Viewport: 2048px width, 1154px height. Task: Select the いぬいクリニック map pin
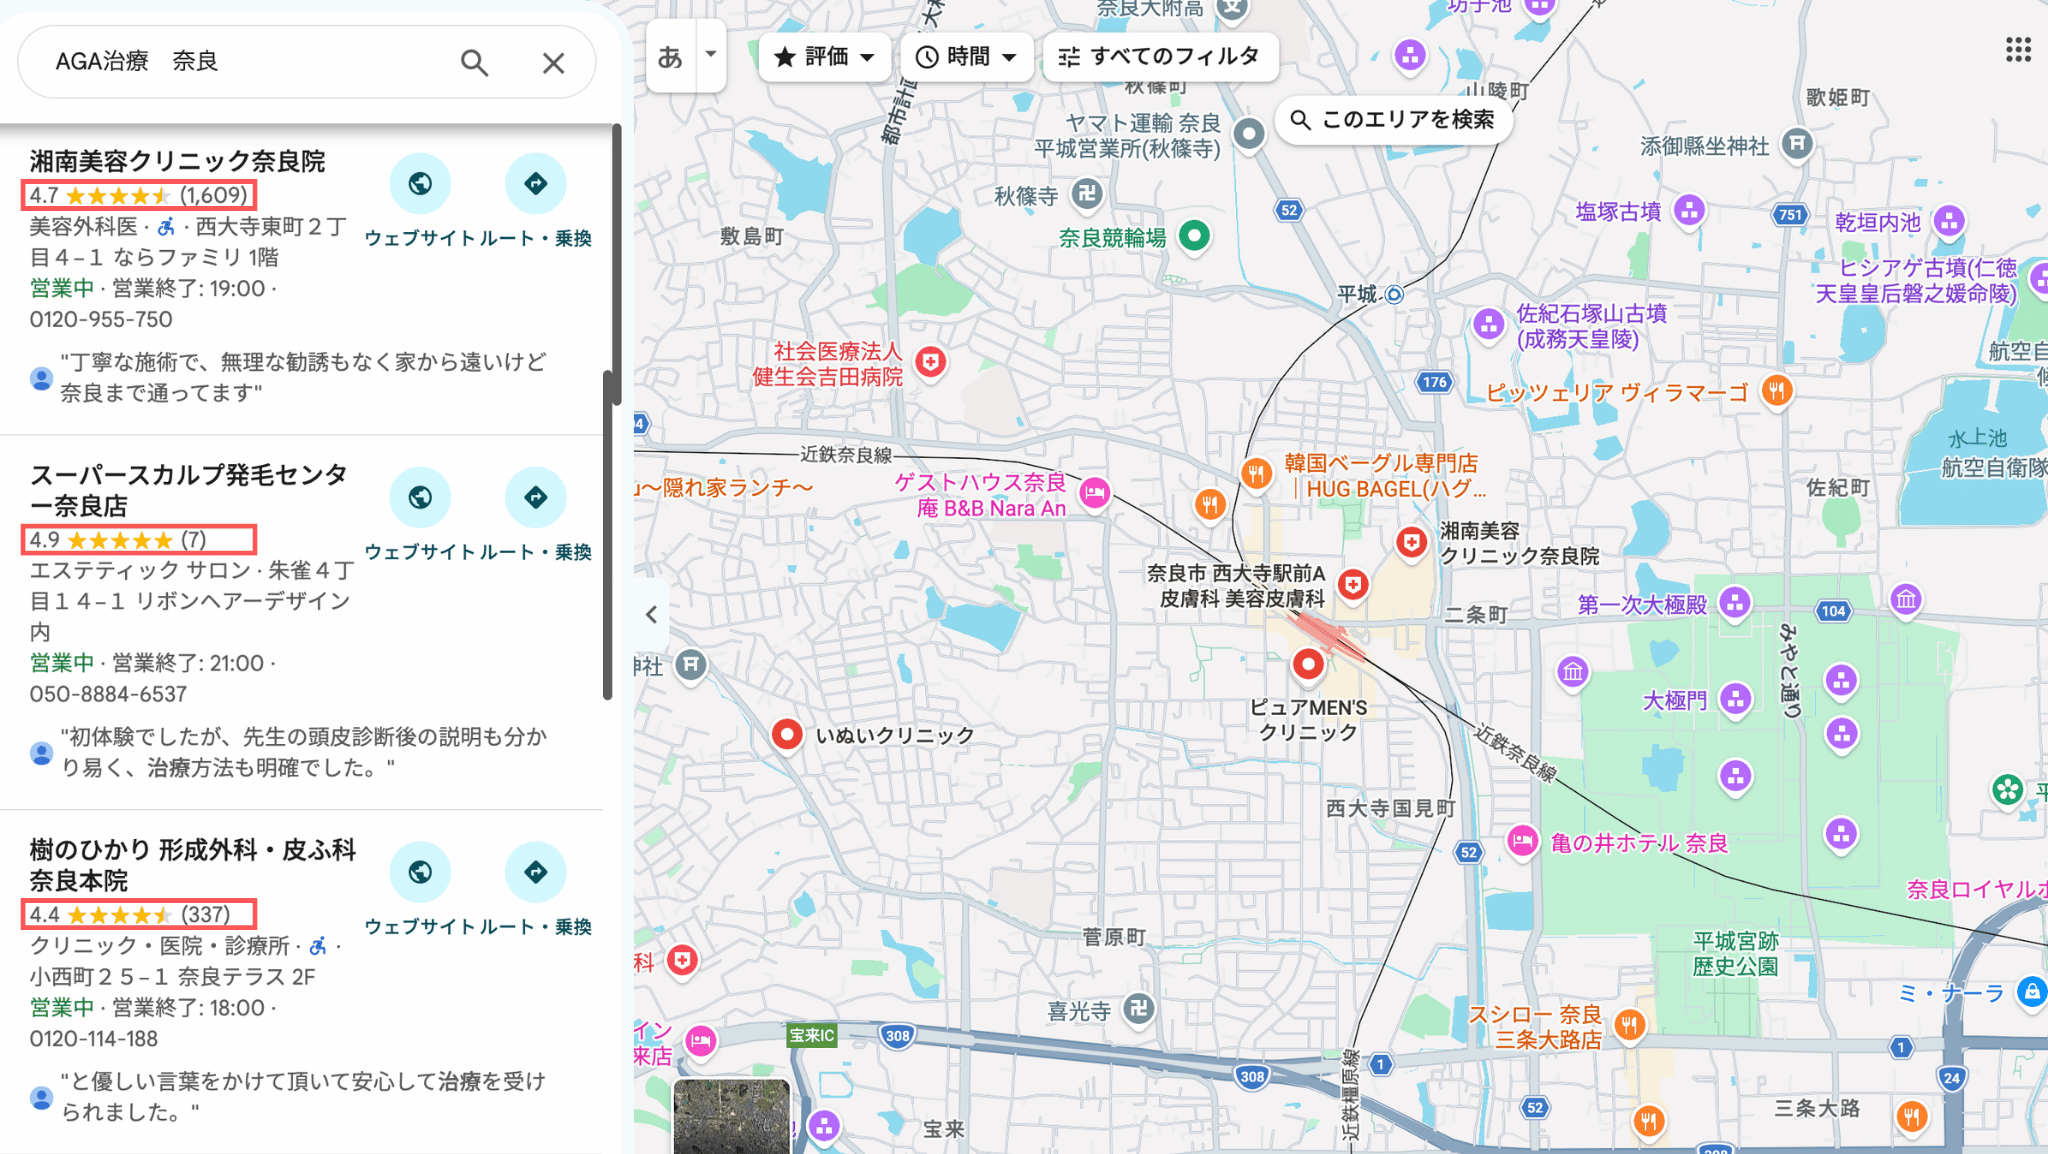point(787,735)
